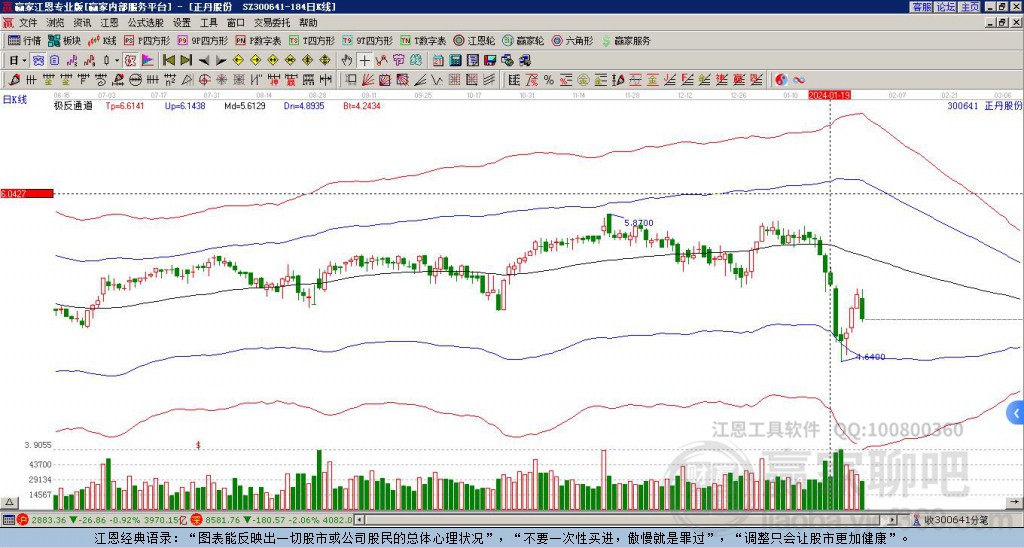The image size is (1024, 548).
Task: Open the 窗口 menu
Action: coord(236,23)
